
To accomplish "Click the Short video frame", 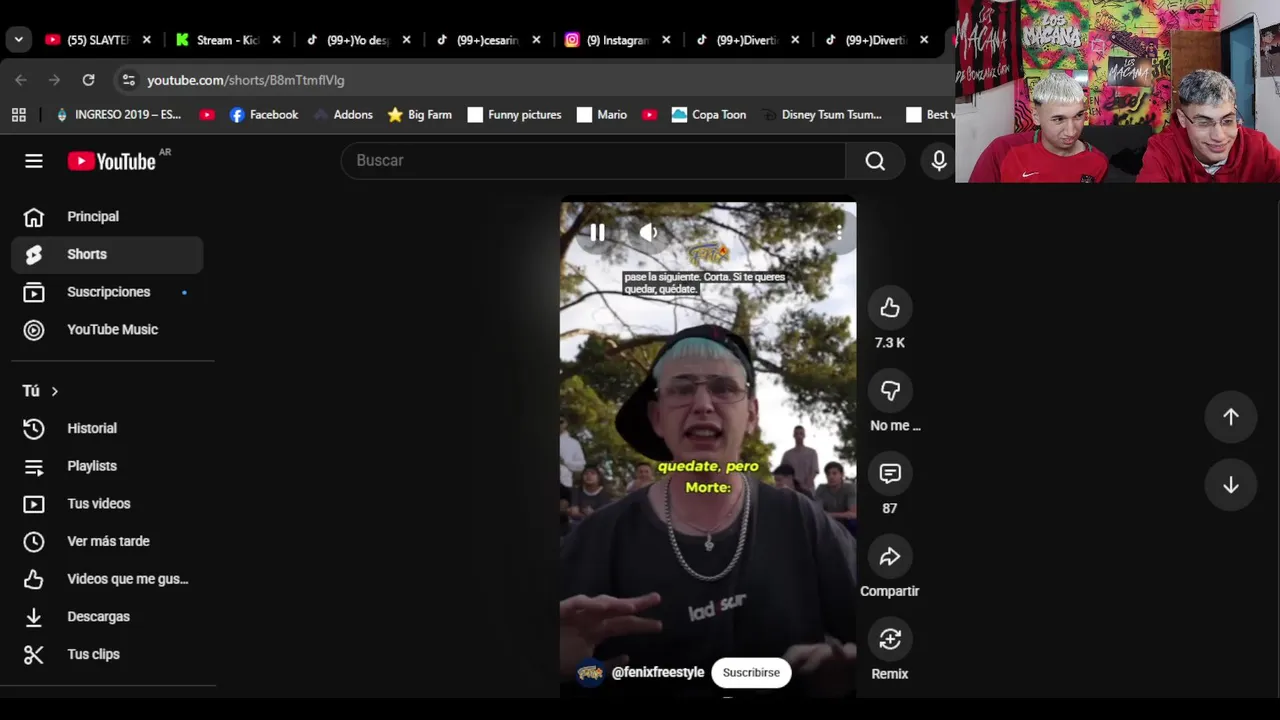I will (x=708, y=450).
